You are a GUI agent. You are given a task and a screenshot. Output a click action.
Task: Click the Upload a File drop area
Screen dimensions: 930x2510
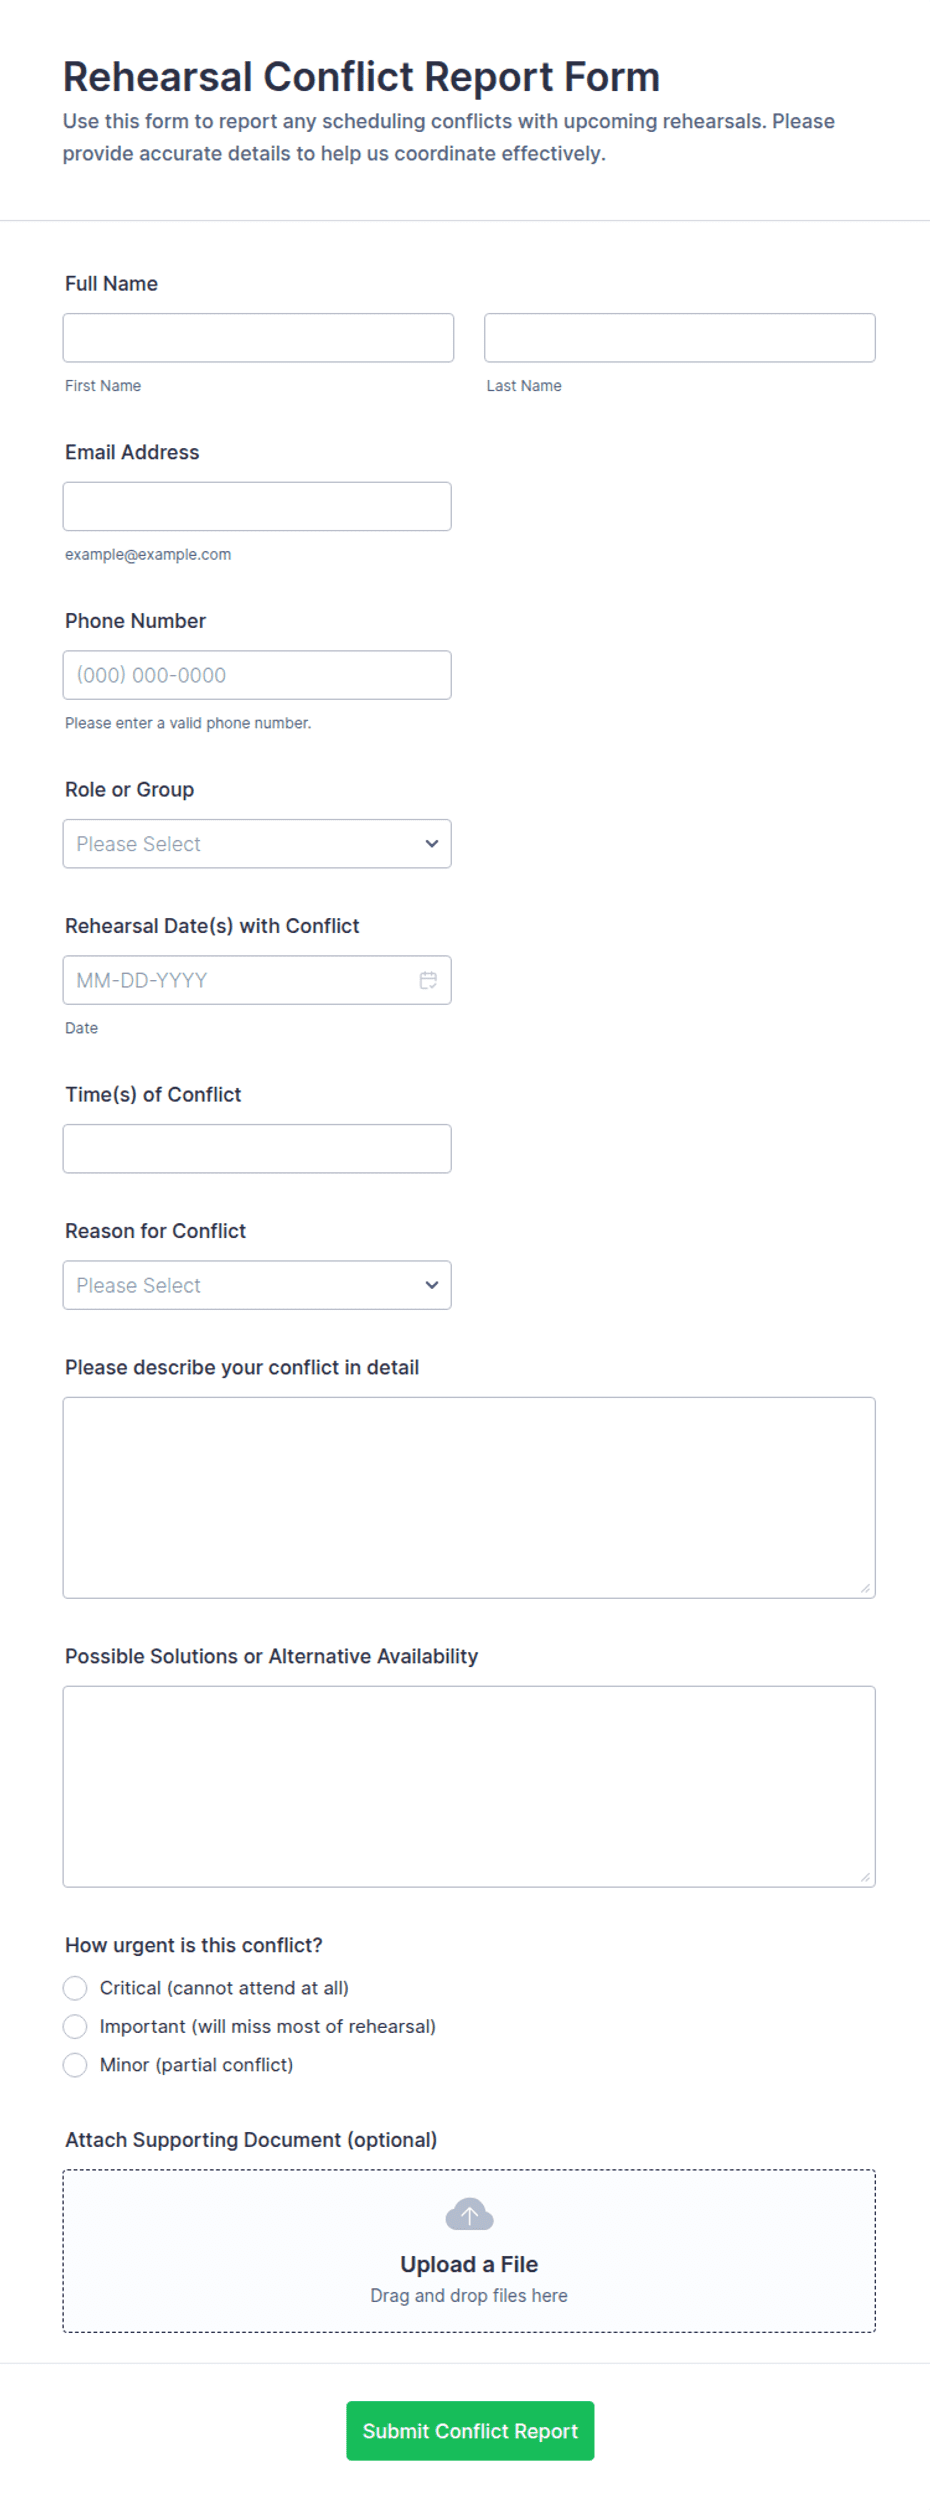pyautogui.click(x=469, y=2251)
